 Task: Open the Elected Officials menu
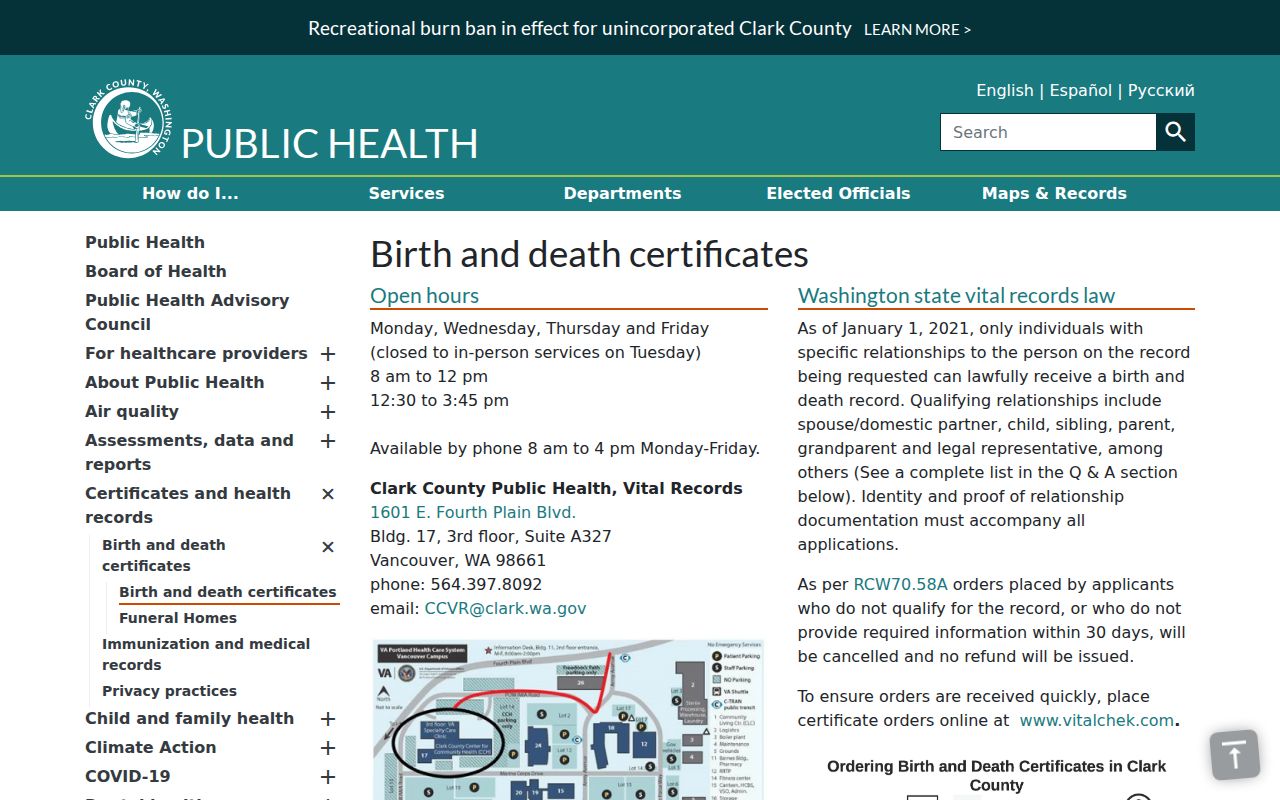[x=838, y=194]
